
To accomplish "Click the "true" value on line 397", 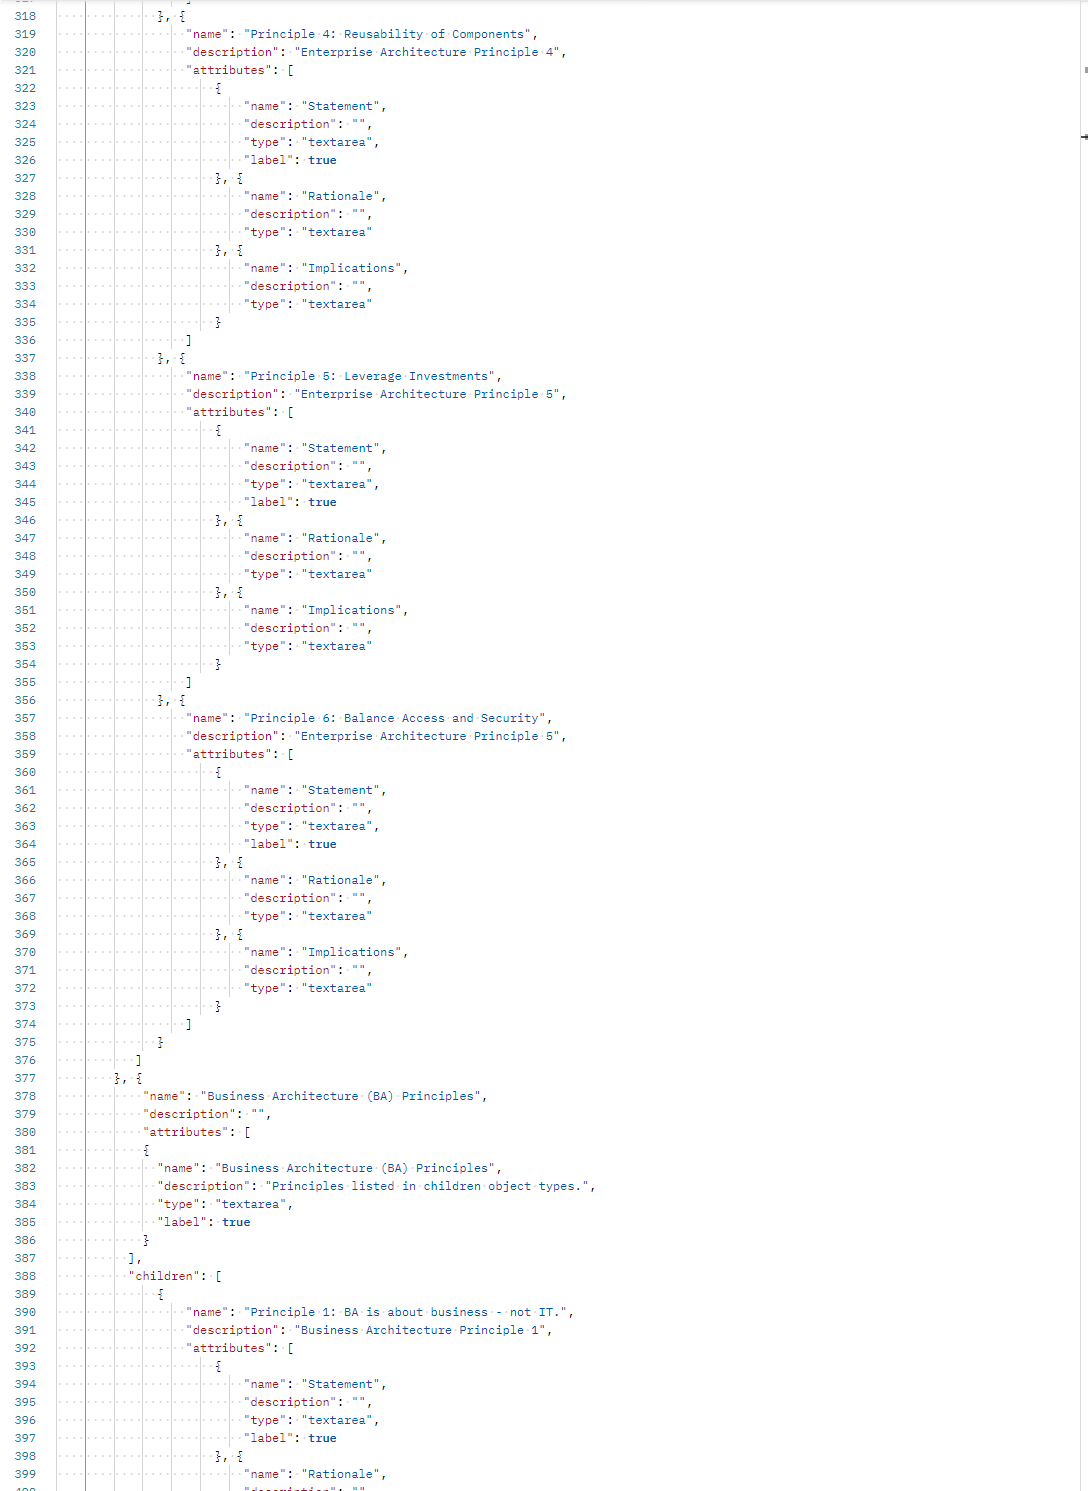I will click(322, 1438).
